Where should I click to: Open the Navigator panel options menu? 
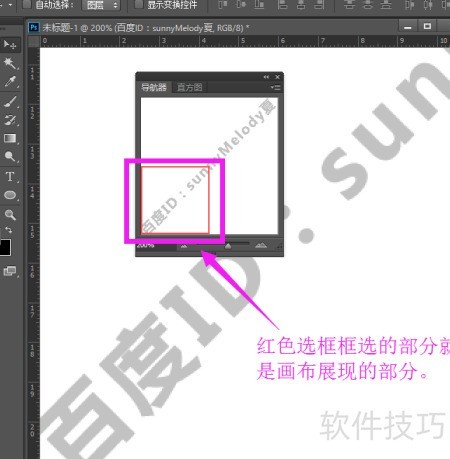coord(275,87)
